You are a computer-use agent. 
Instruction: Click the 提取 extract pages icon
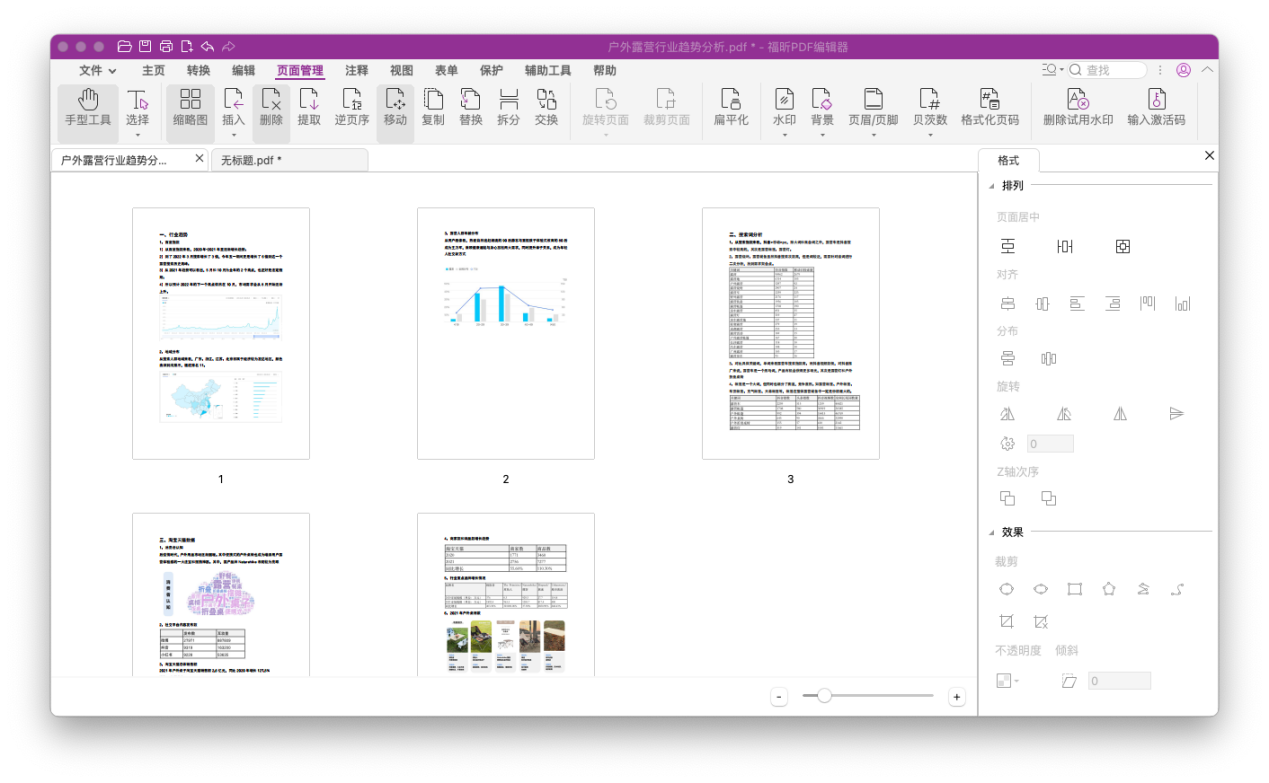(x=310, y=108)
